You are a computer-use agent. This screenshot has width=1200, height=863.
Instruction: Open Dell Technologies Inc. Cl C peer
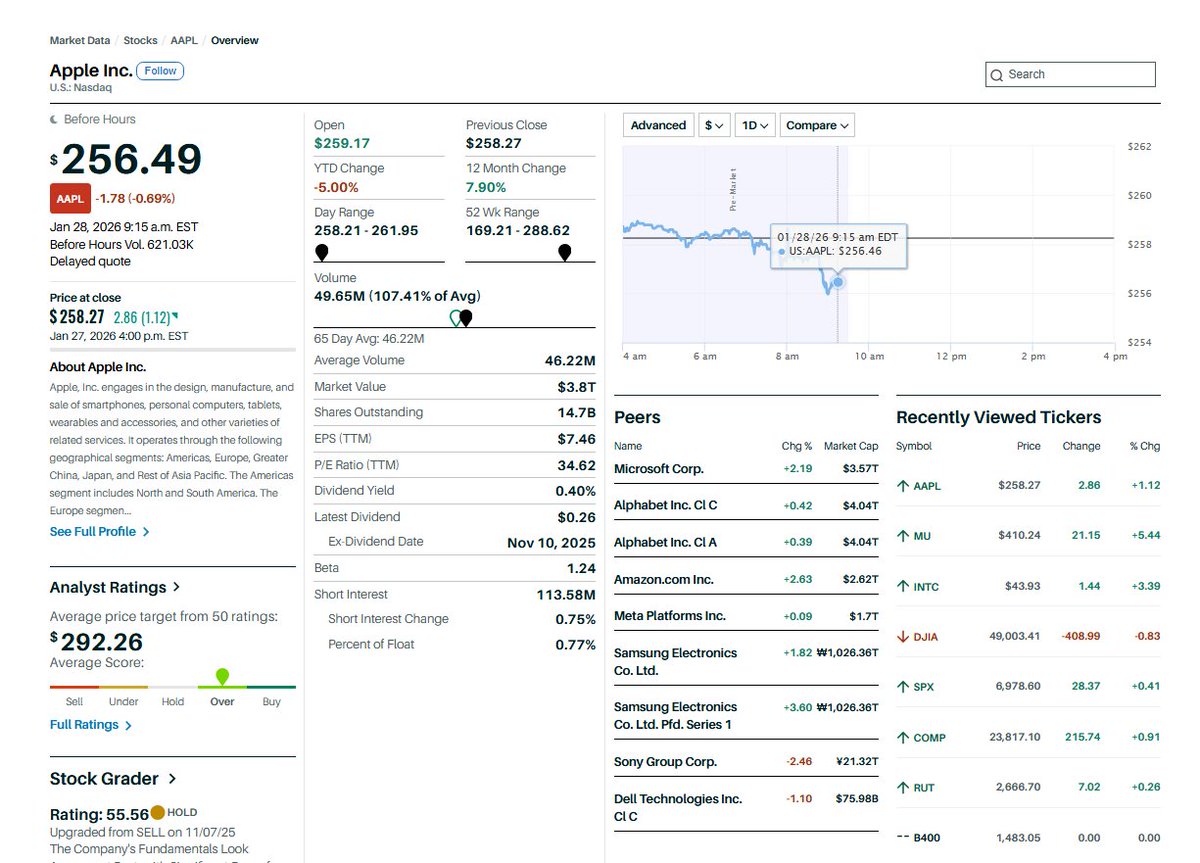[x=678, y=808]
